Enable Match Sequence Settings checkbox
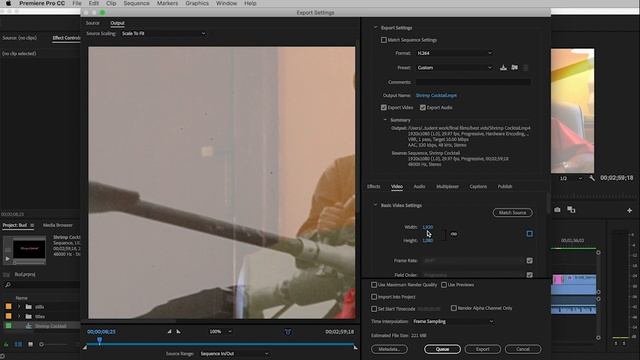Screen dimensions: 640x360 (x=384, y=40)
